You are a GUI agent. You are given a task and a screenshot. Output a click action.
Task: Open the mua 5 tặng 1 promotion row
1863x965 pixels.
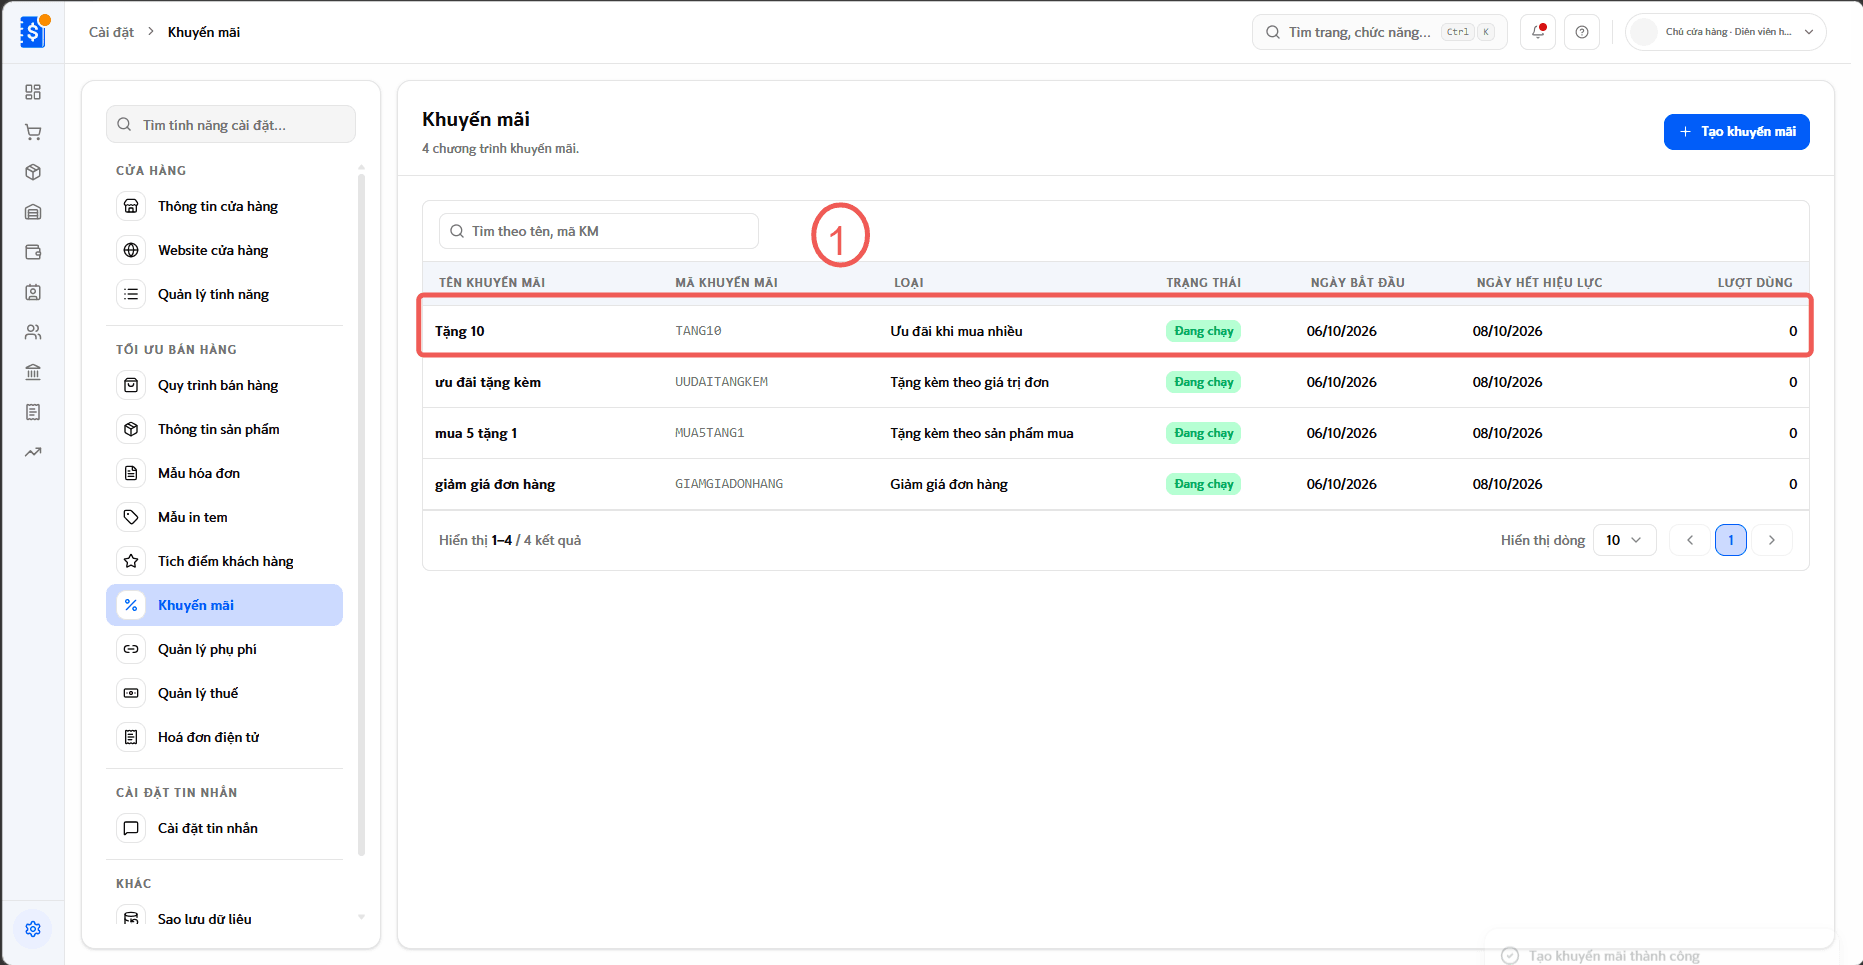[x=1115, y=433]
